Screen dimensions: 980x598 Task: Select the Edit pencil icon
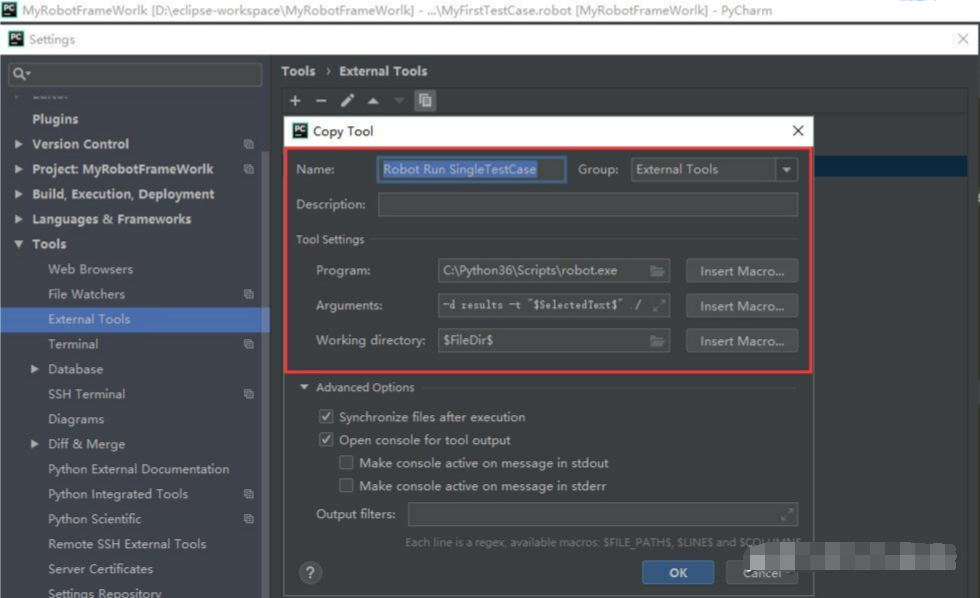click(346, 100)
